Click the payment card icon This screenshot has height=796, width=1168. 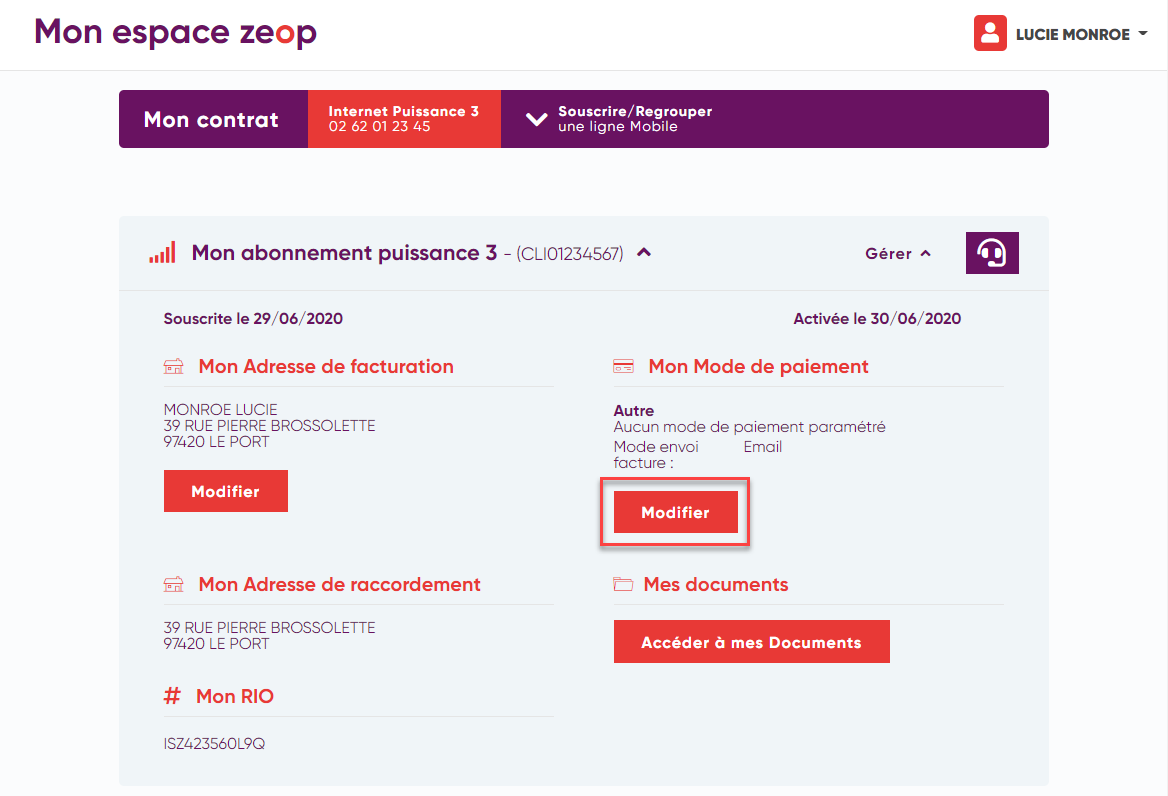tap(623, 366)
